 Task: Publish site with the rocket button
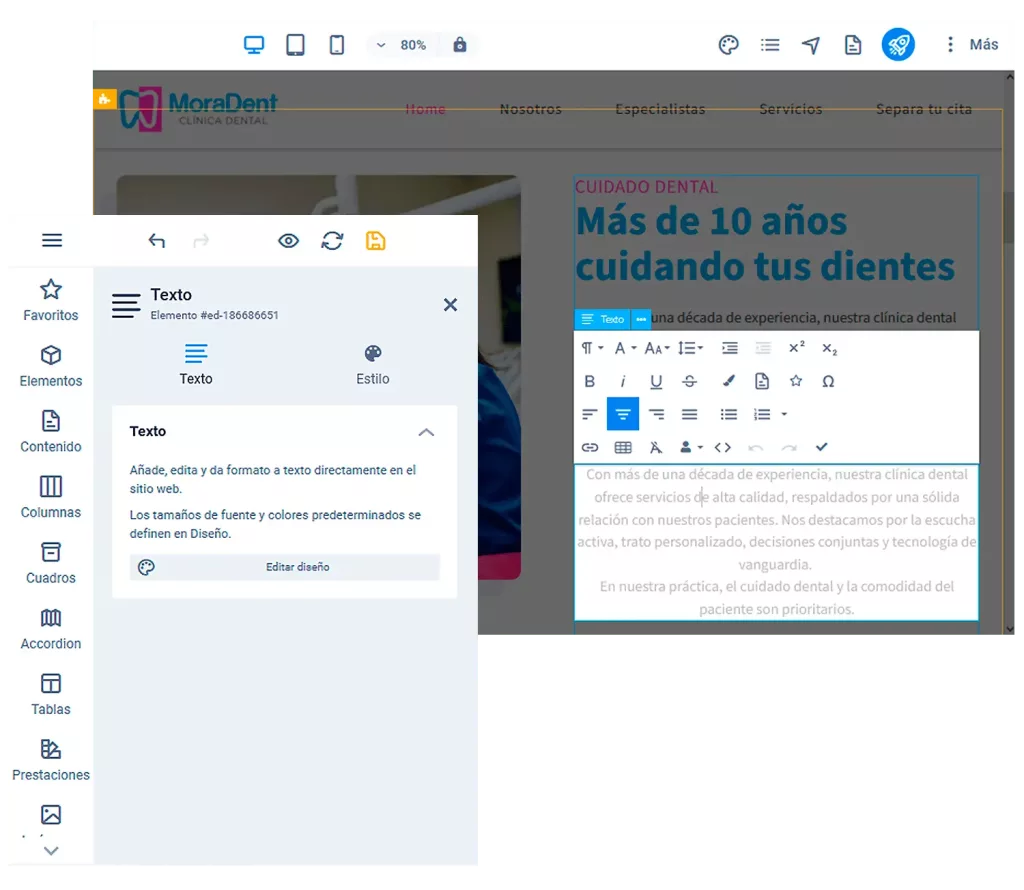tap(898, 44)
